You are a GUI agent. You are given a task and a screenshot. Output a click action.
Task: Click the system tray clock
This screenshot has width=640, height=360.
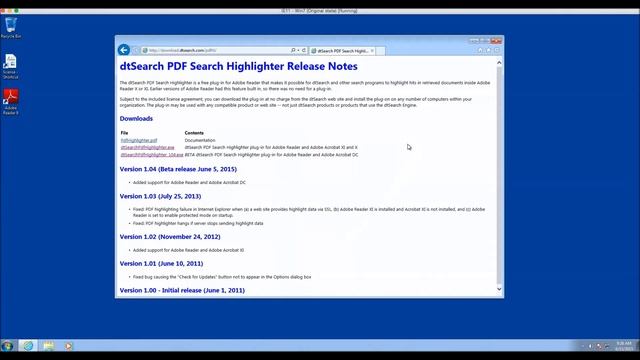(x=624, y=346)
